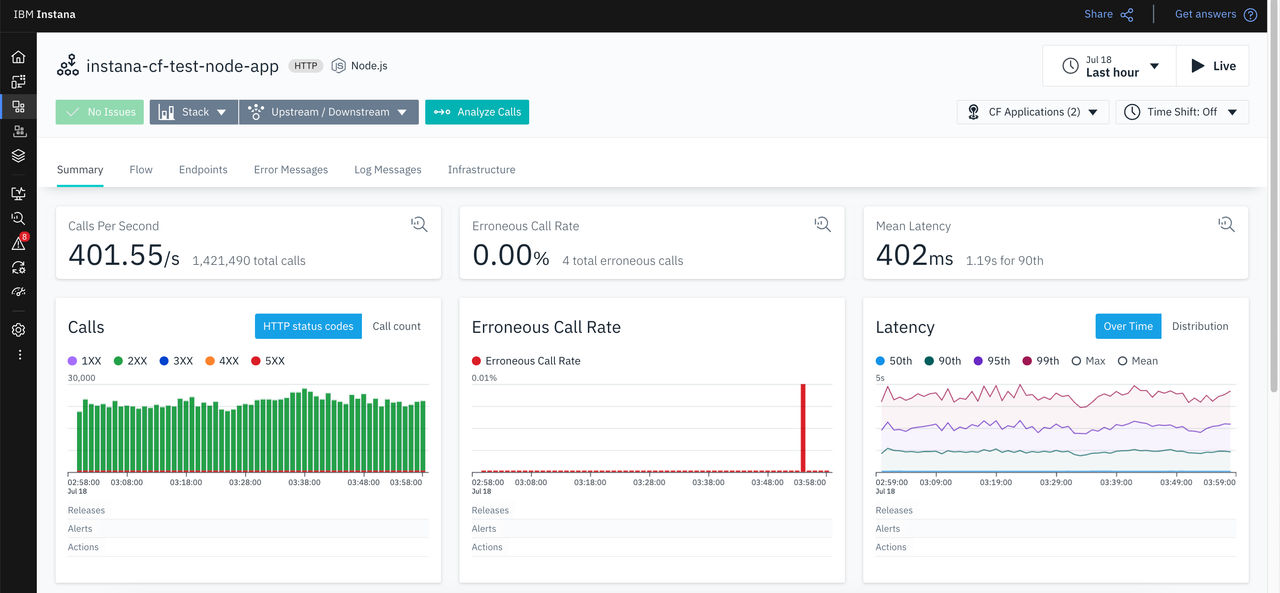Switch to the Flow tab

[x=141, y=170]
